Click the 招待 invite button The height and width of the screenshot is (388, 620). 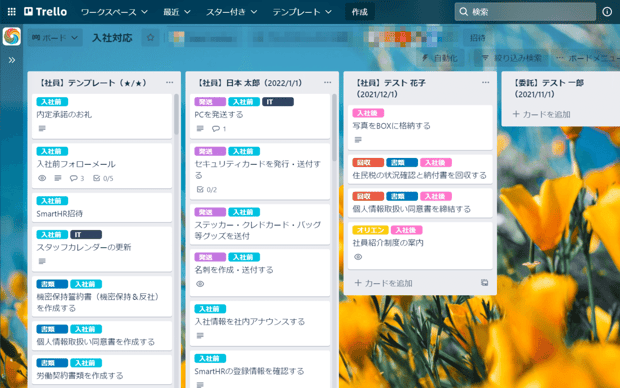click(x=477, y=38)
